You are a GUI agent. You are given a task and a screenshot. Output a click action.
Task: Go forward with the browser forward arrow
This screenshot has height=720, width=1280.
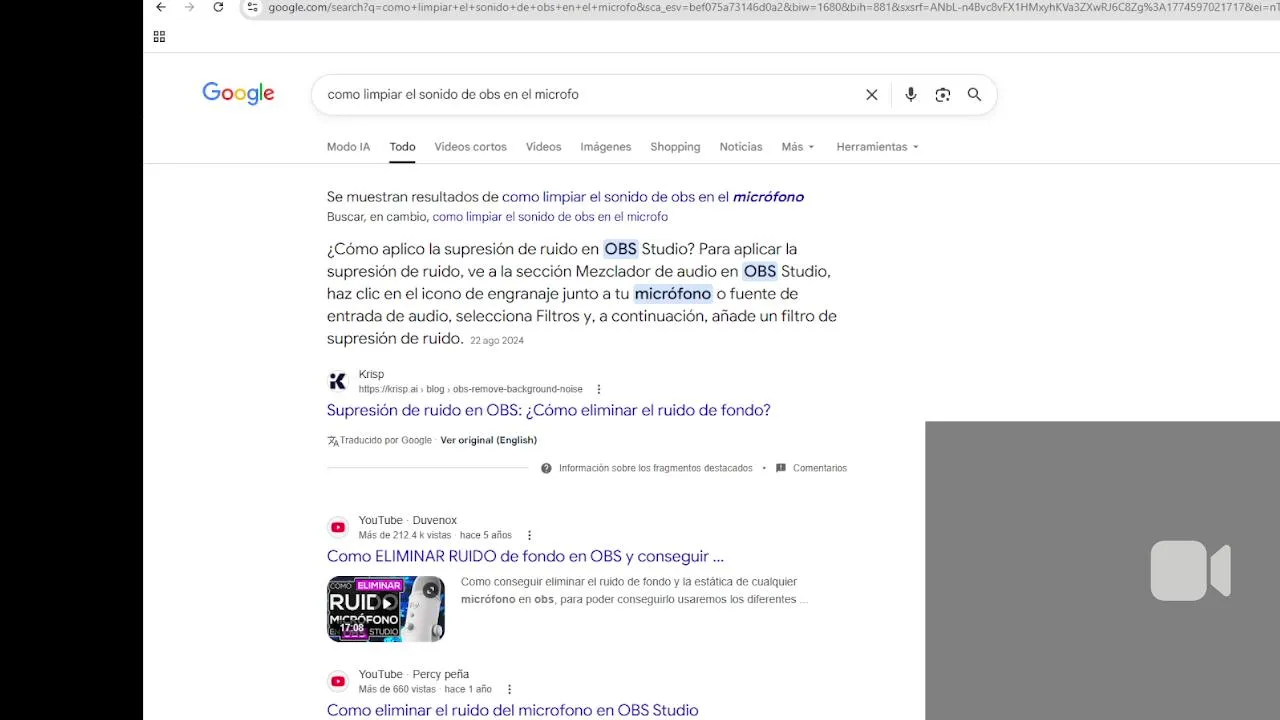coord(189,7)
